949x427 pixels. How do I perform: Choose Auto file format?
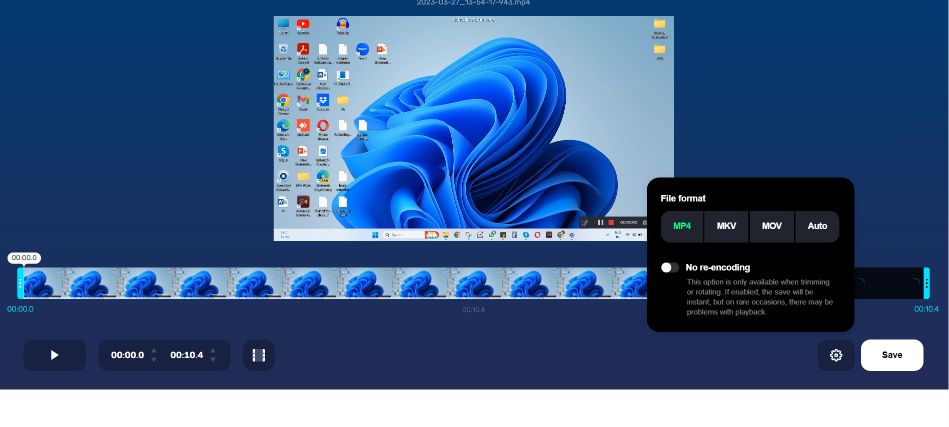(817, 226)
